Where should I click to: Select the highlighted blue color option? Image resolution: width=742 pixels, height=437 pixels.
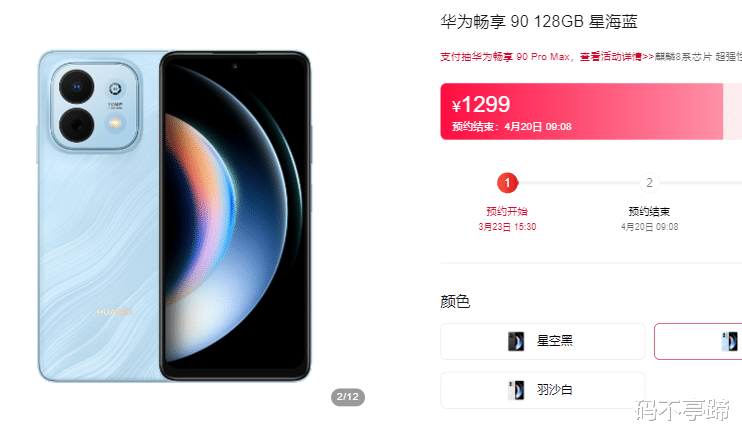tap(698, 341)
